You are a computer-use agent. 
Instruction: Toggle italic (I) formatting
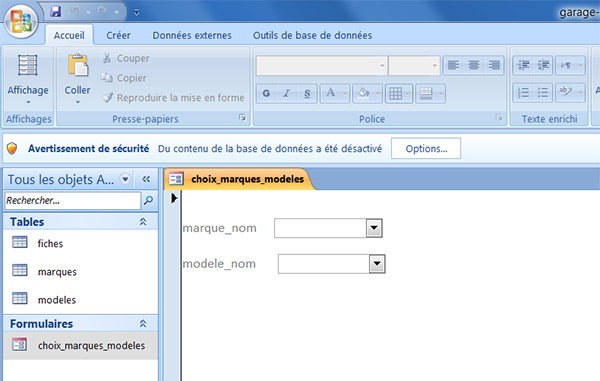(x=286, y=93)
